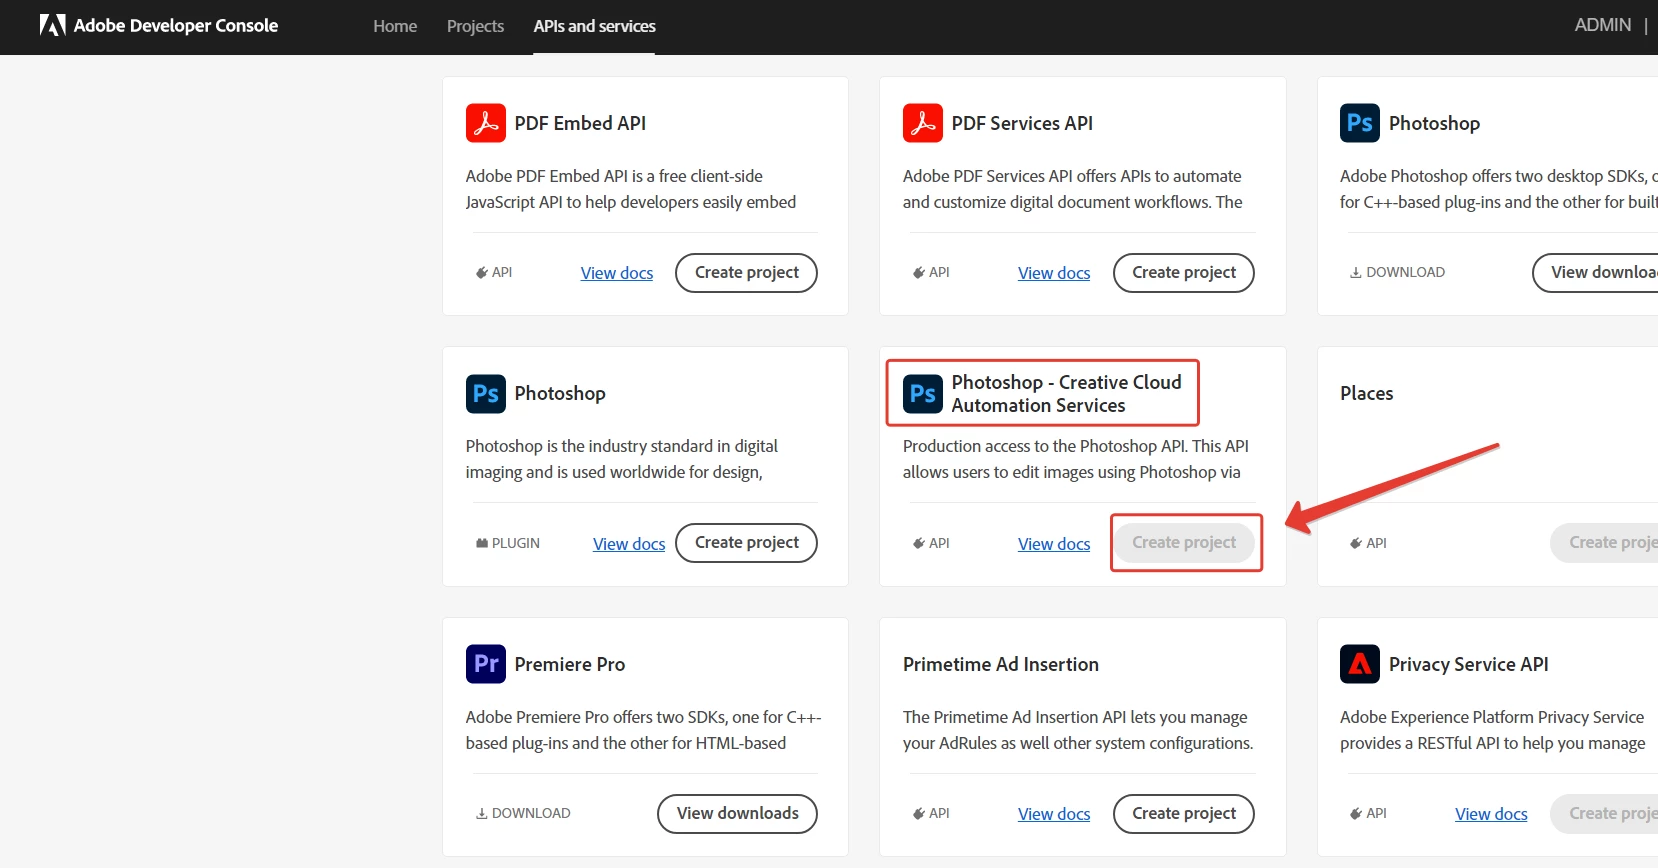Screen dimensions: 1658x868
Task: Click the Ps icon on Photoshop plugin card
Action: (x=485, y=394)
